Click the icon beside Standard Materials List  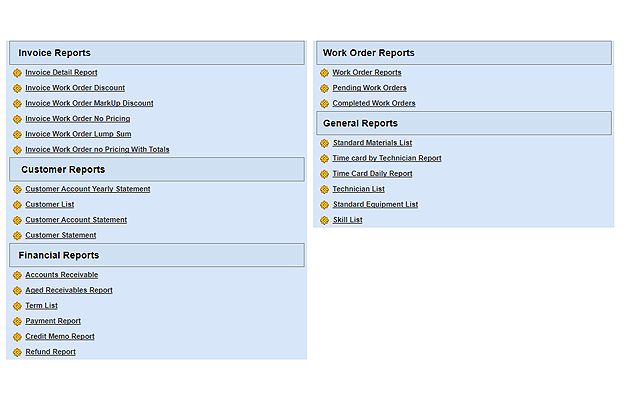[x=324, y=143]
